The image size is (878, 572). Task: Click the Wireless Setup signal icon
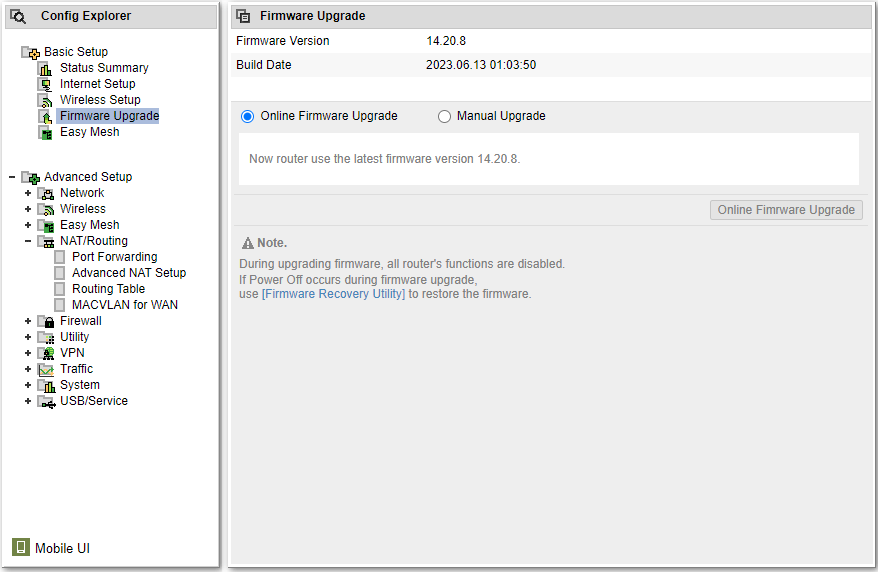[x=45, y=101]
